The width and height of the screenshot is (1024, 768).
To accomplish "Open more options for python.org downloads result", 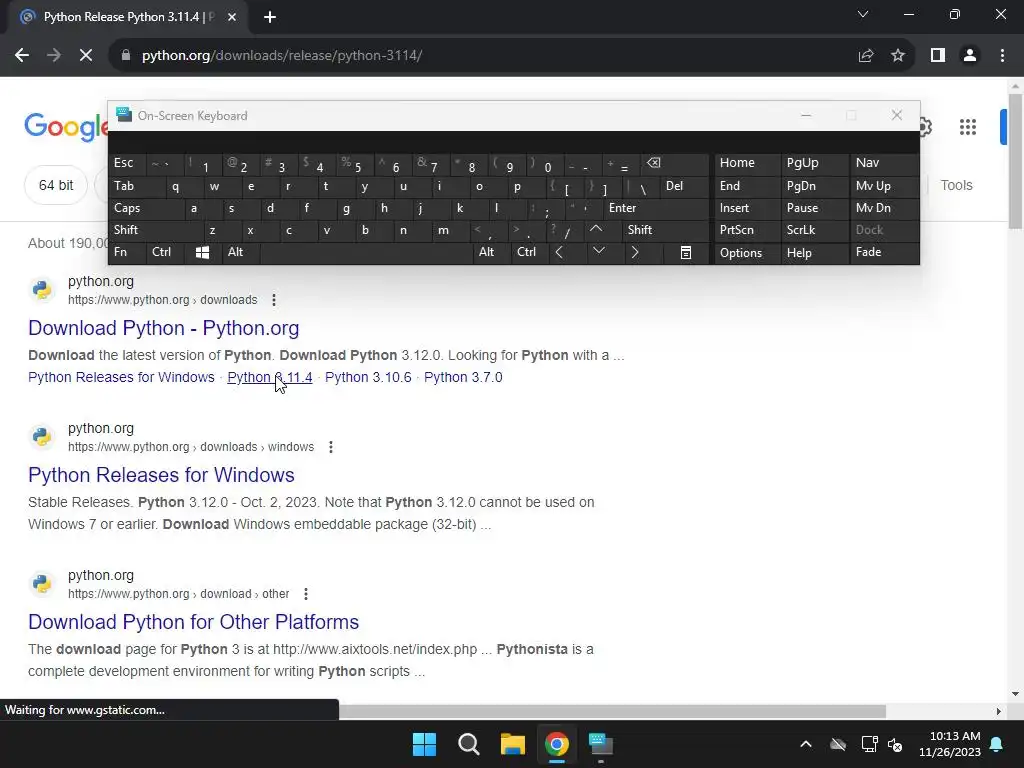I will (x=274, y=300).
